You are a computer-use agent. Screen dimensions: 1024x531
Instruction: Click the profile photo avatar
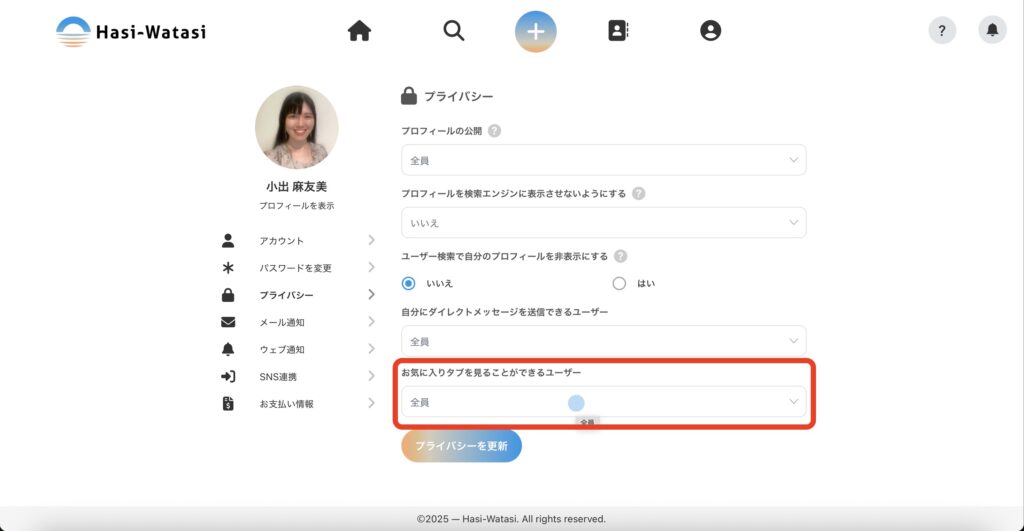[x=296, y=127]
